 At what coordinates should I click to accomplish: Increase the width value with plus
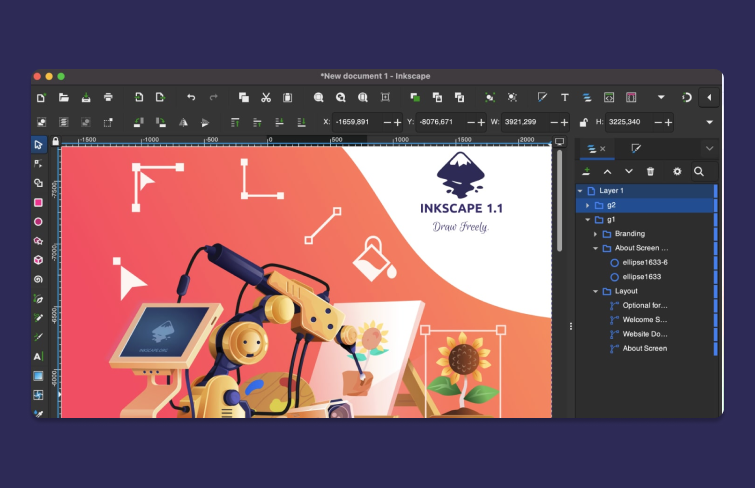564,123
